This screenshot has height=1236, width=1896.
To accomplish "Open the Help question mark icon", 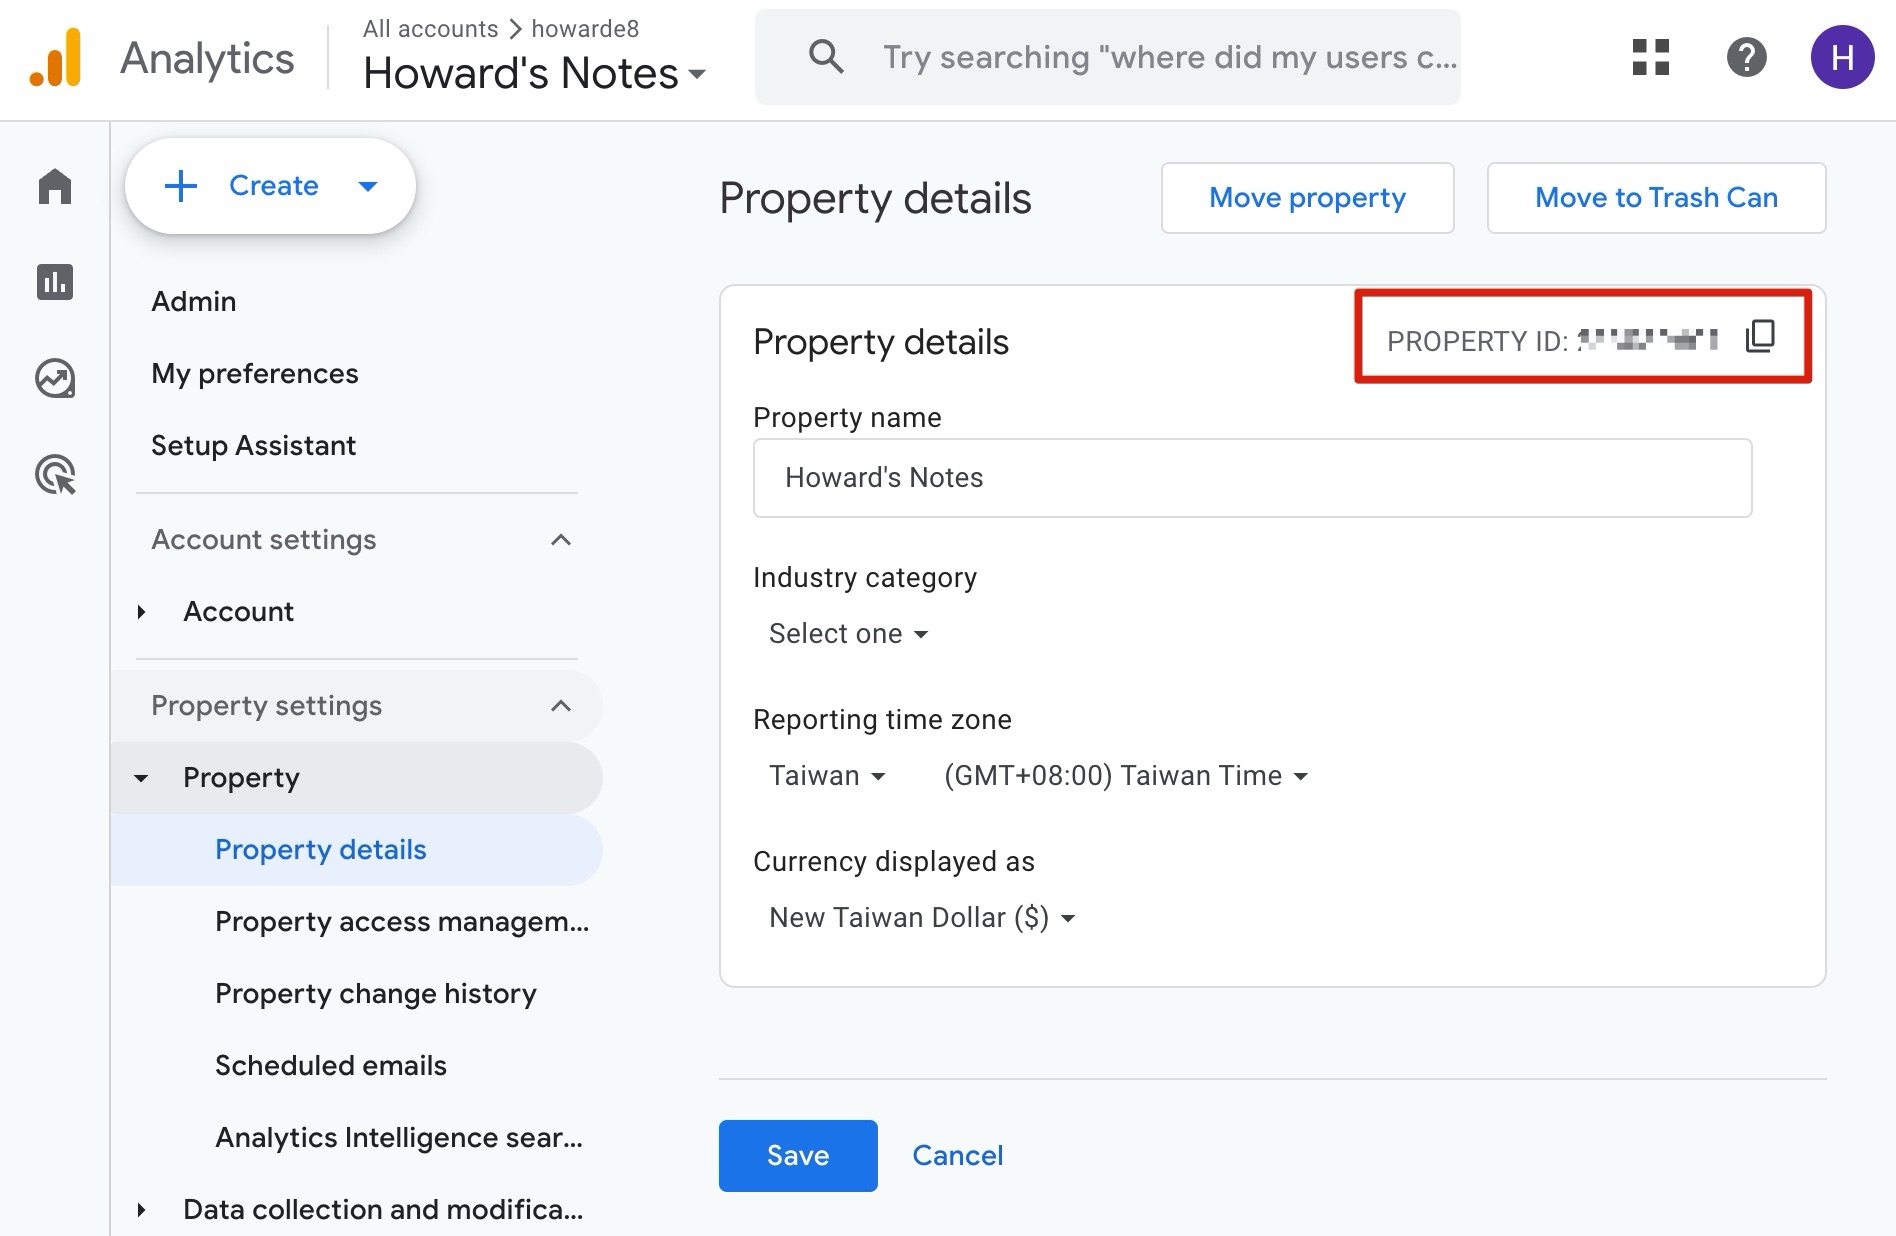I will [x=1747, y=57].
